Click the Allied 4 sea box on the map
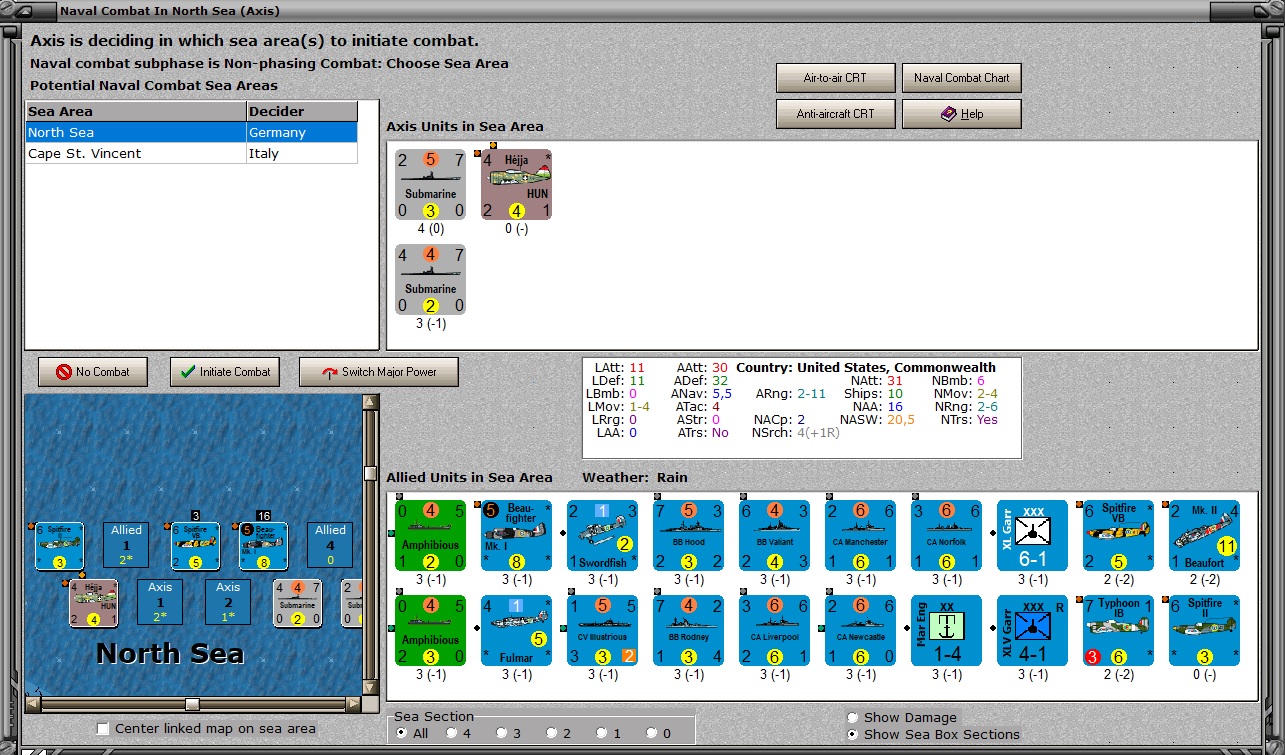 click(331, 544)
